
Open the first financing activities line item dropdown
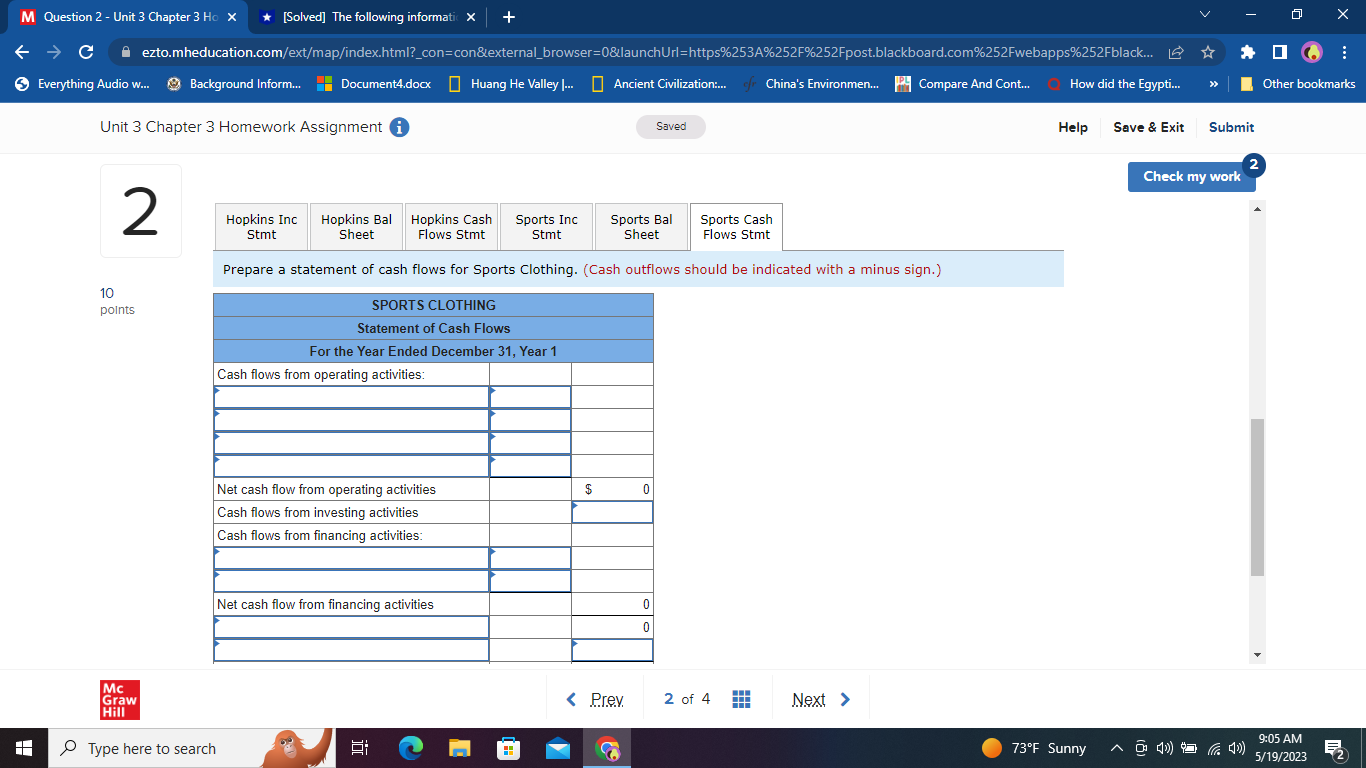(x=352, y=558)
